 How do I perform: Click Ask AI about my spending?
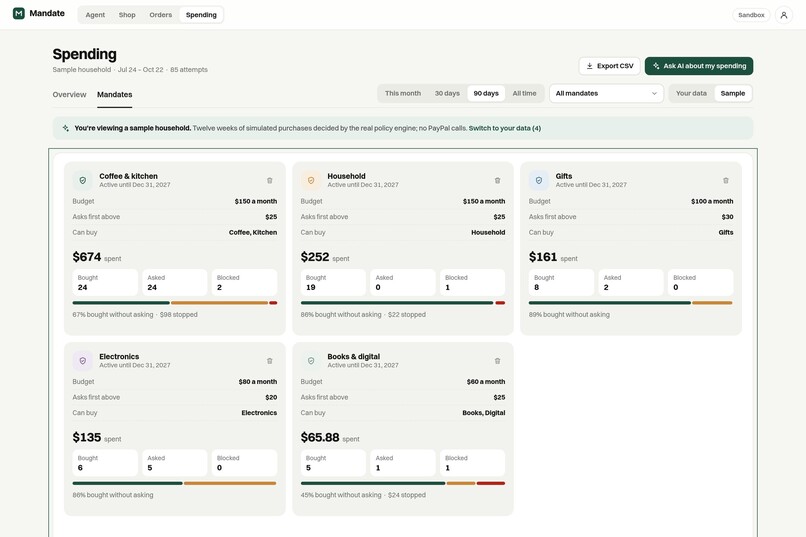pos(699,66)
